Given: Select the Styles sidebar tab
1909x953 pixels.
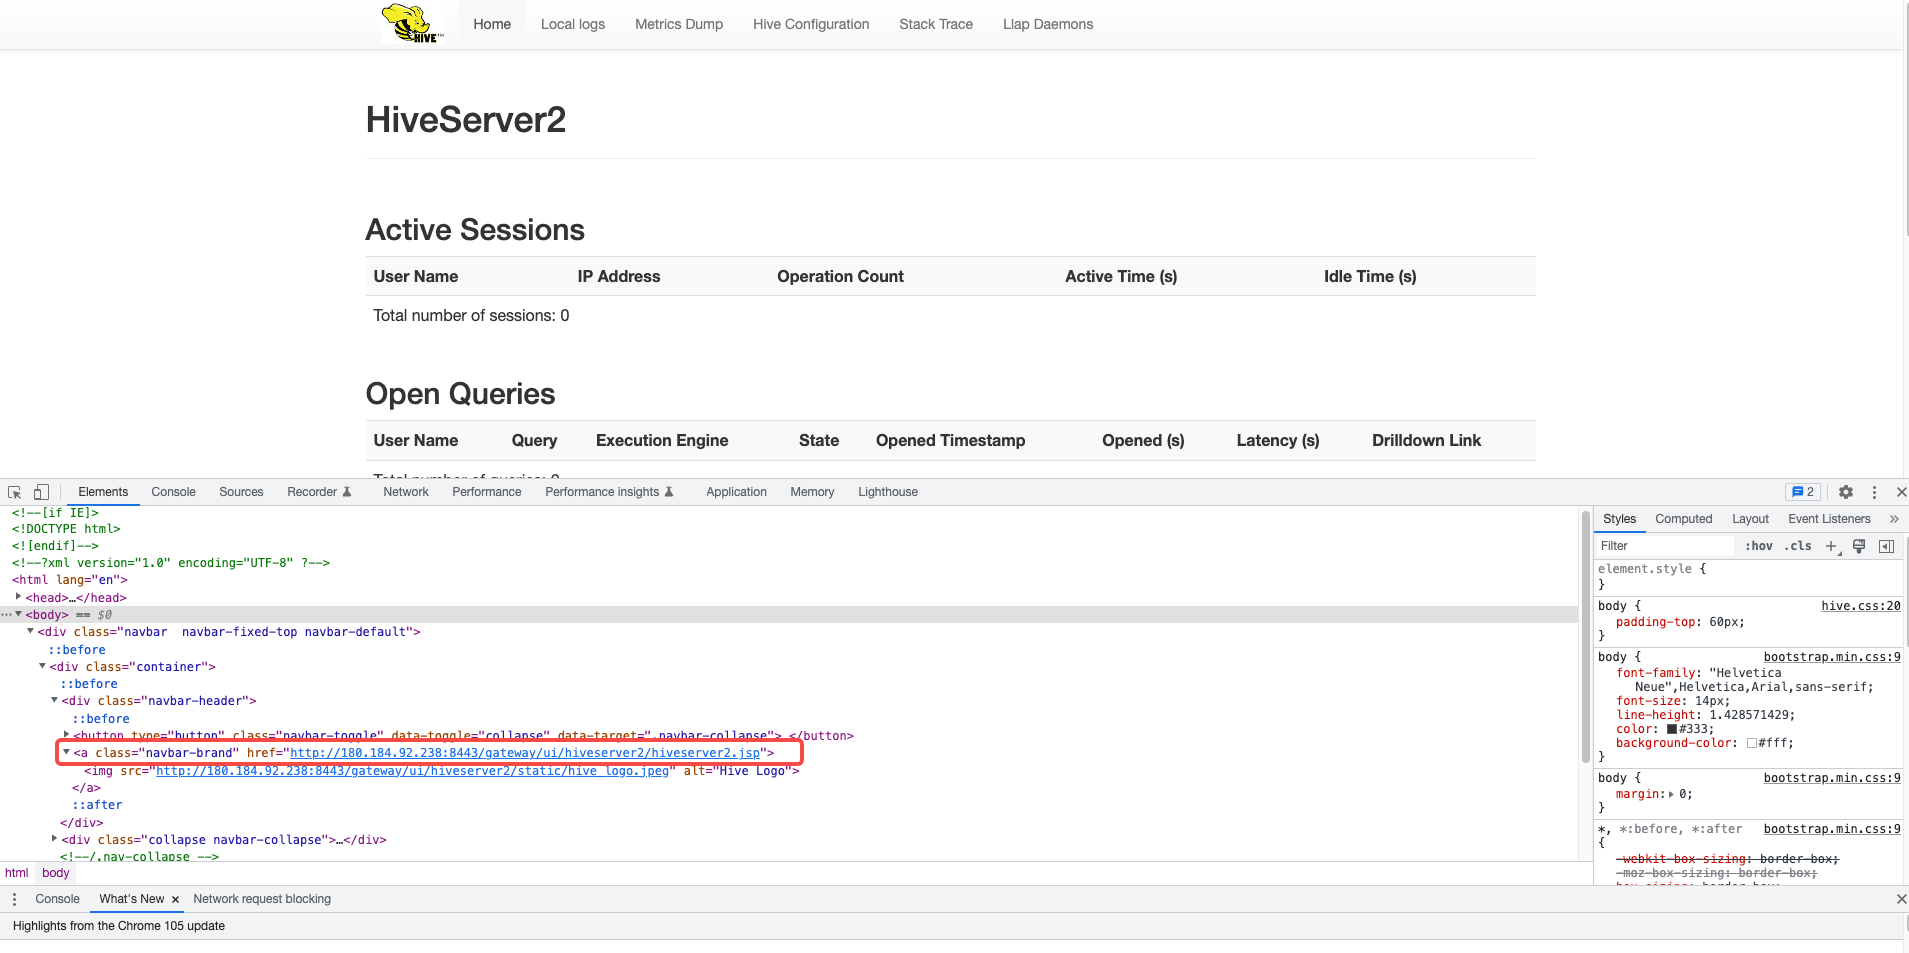Looking at the screenshot, I should pos(1620,519).
